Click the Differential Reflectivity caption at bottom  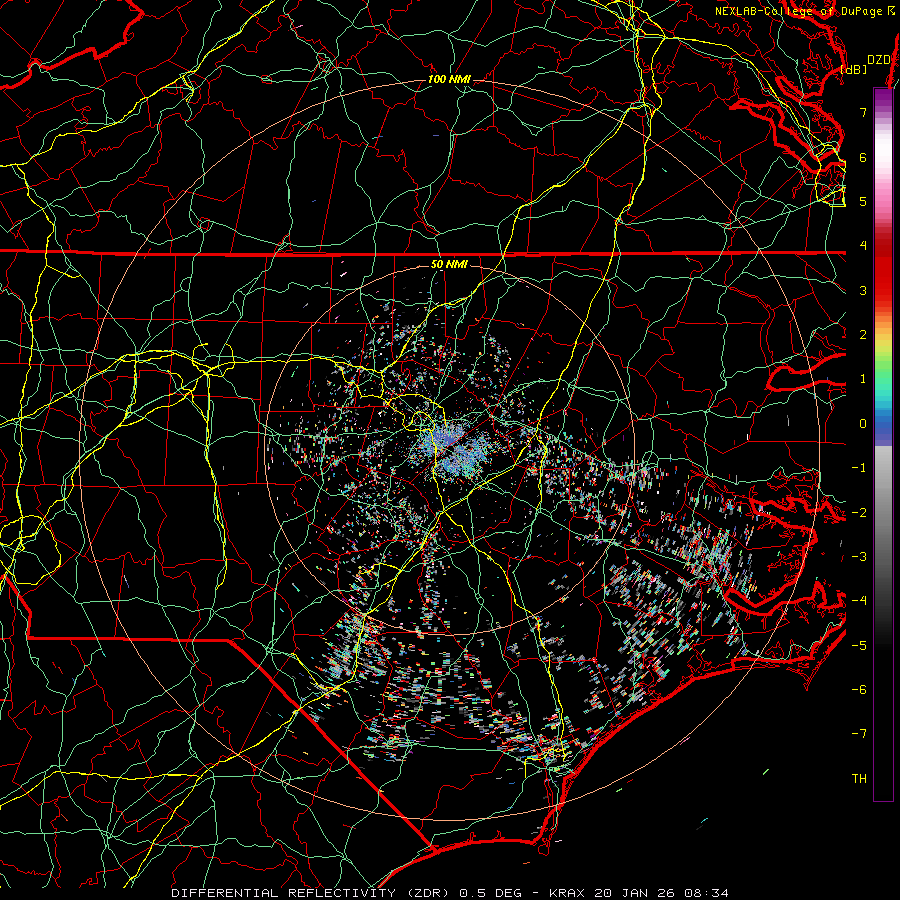click(450, 893)
